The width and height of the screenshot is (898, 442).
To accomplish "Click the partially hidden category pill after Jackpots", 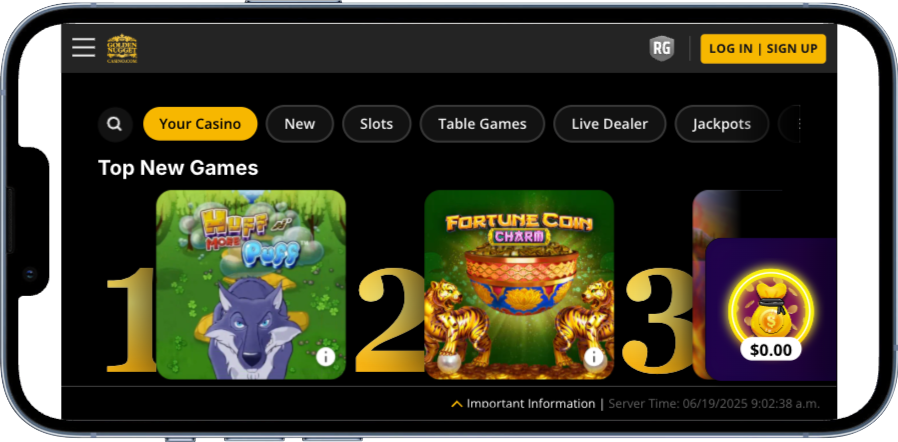I will click(789, 124).
